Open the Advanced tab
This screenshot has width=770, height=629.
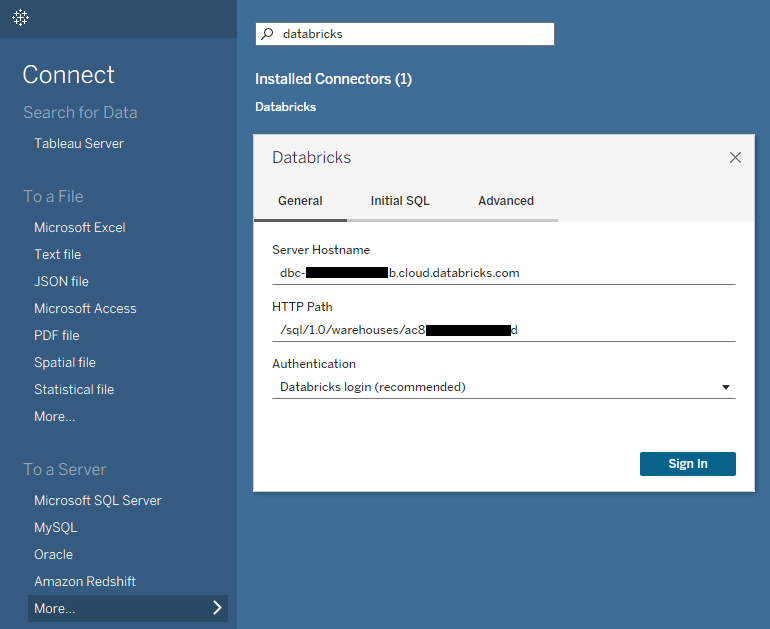pos(506,201)
